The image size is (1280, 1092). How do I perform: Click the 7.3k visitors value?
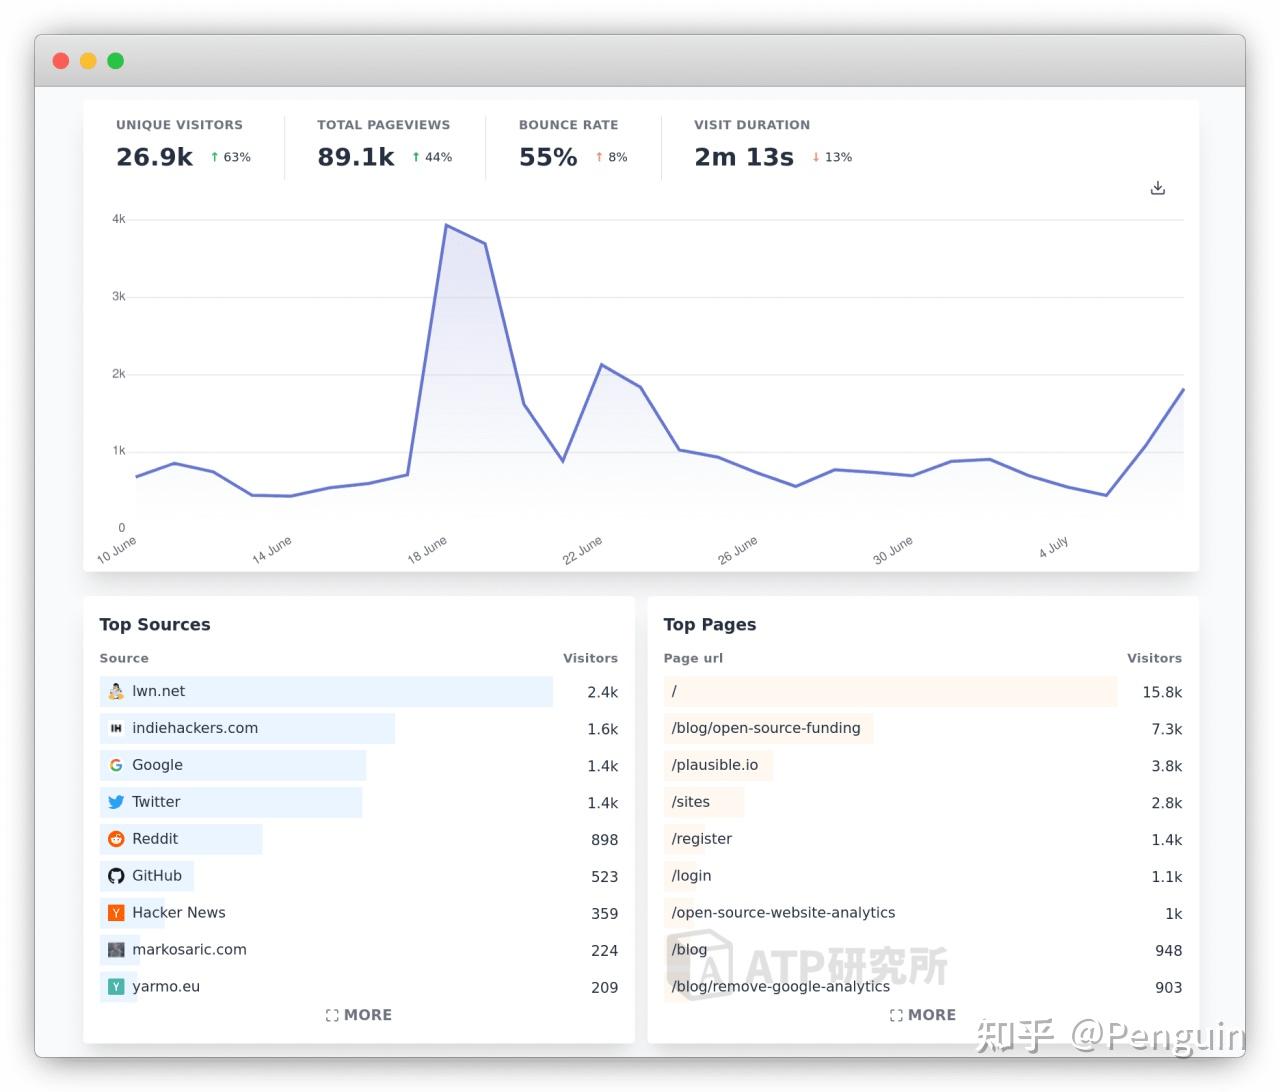pyautogui.click(x=1167, y=729)
